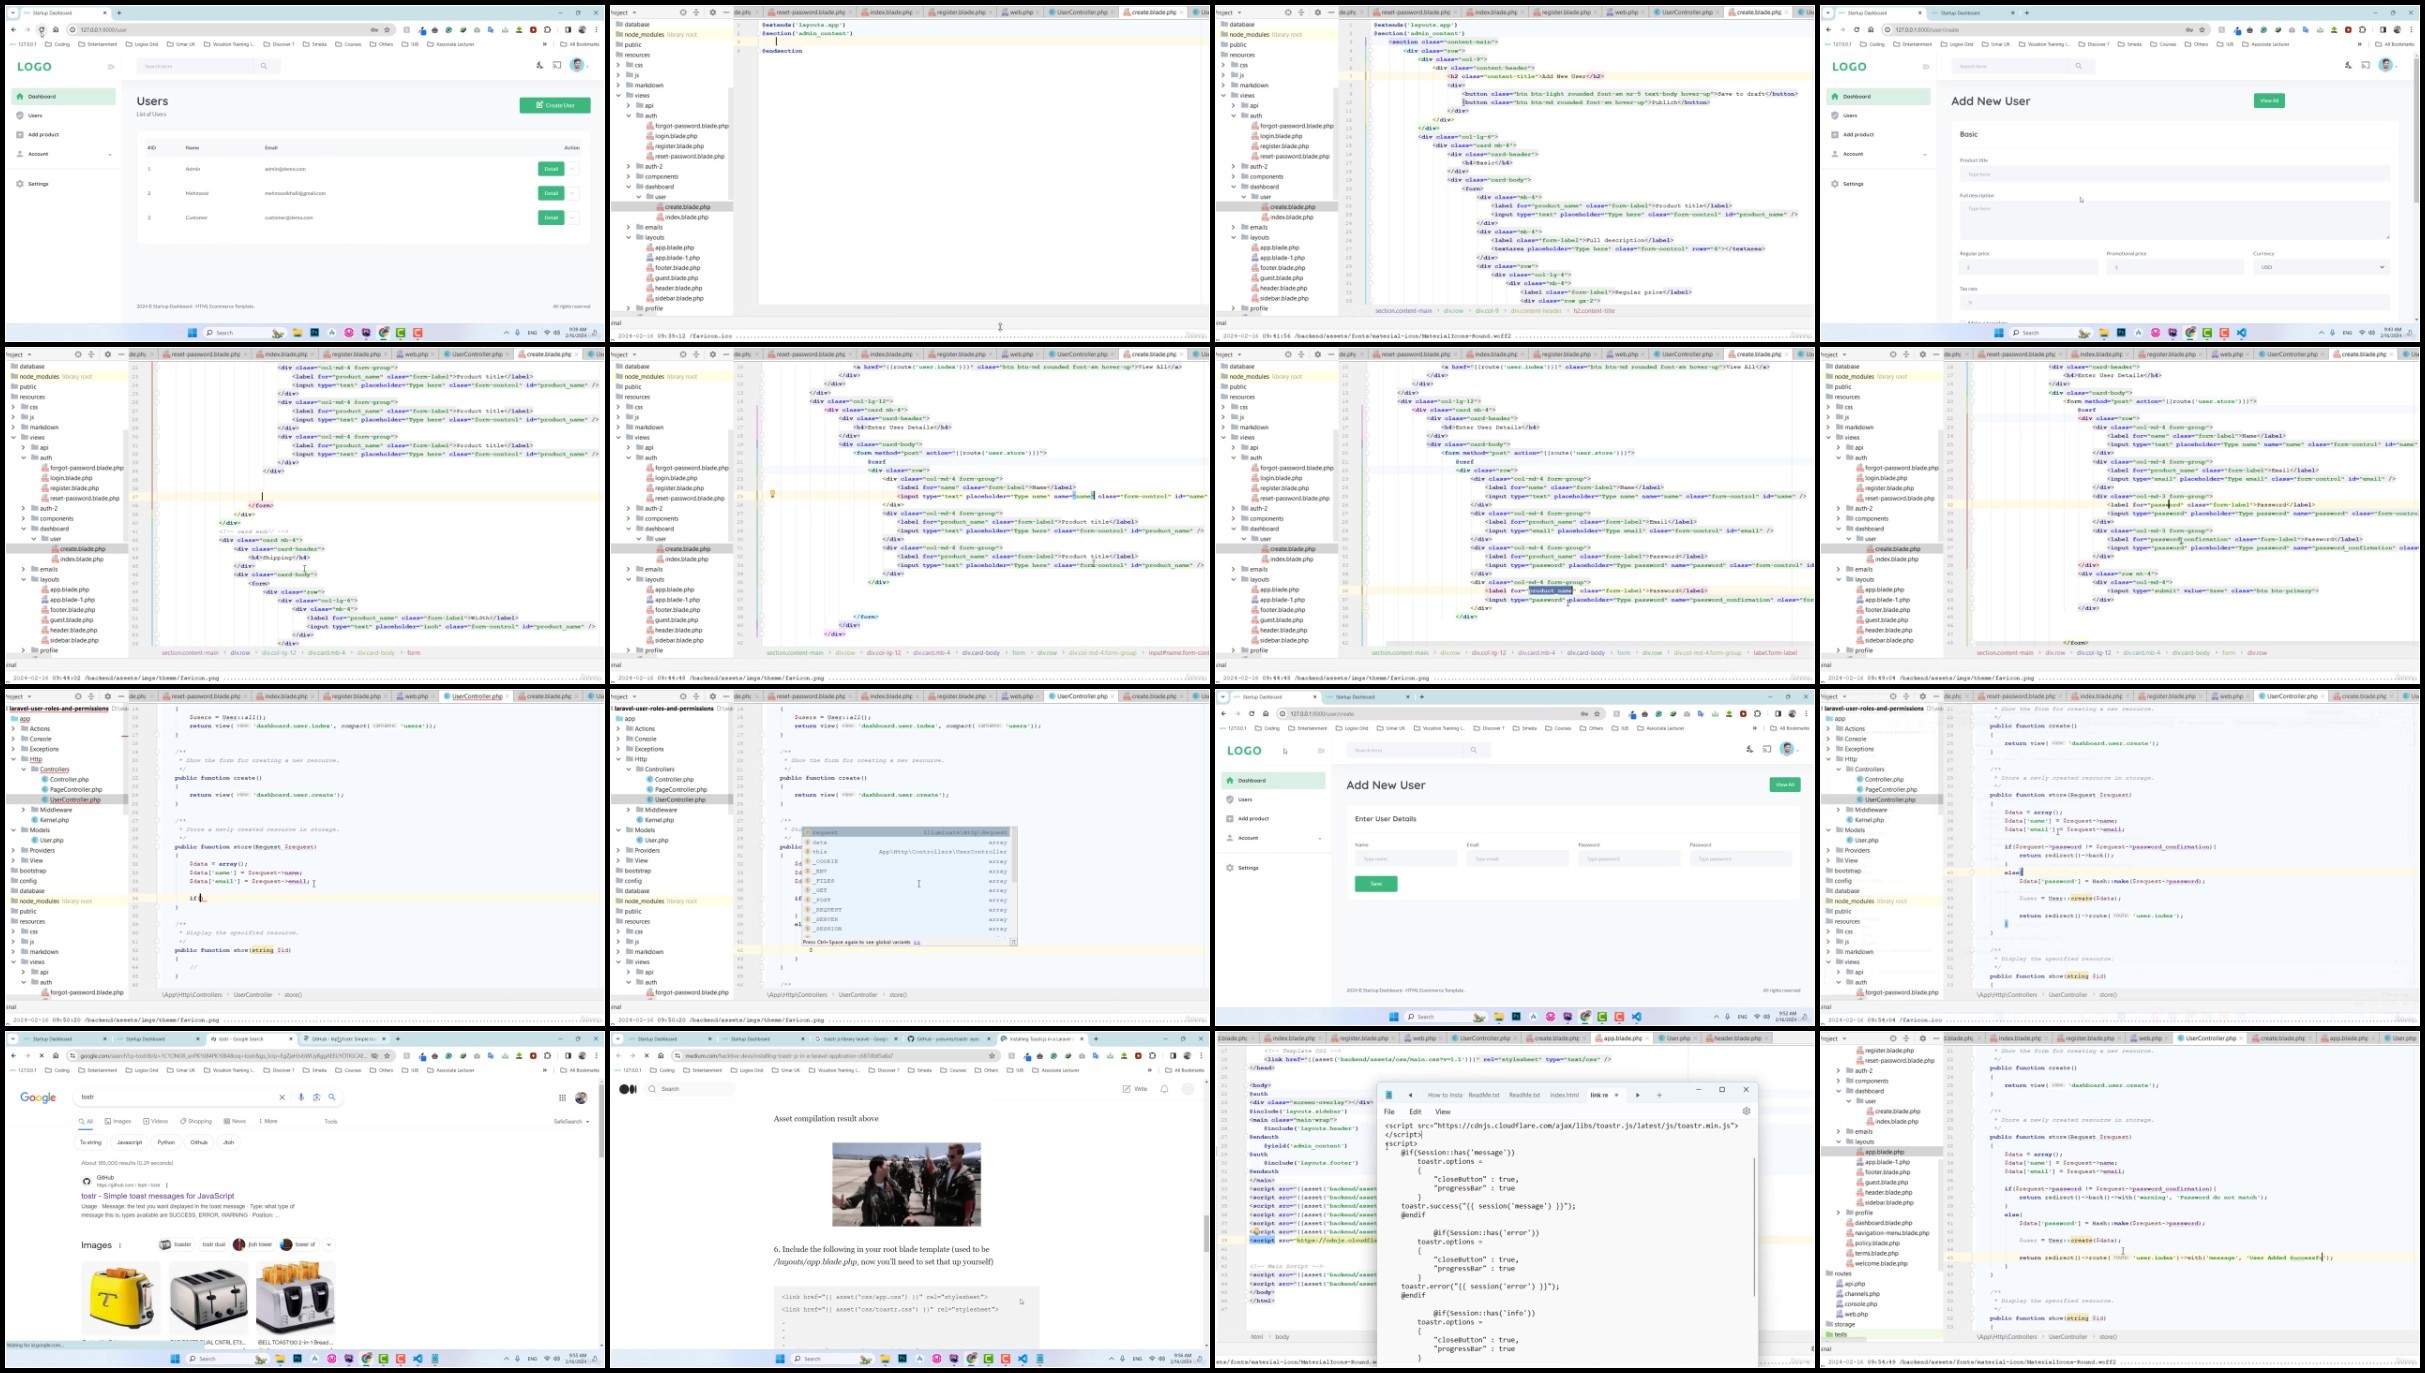Image resolution: width=2425 pixels, height=1373 pixels.
Task: Open 'tostr - Simple toast messages for JavaScript' link
Action: point(158,1196)
